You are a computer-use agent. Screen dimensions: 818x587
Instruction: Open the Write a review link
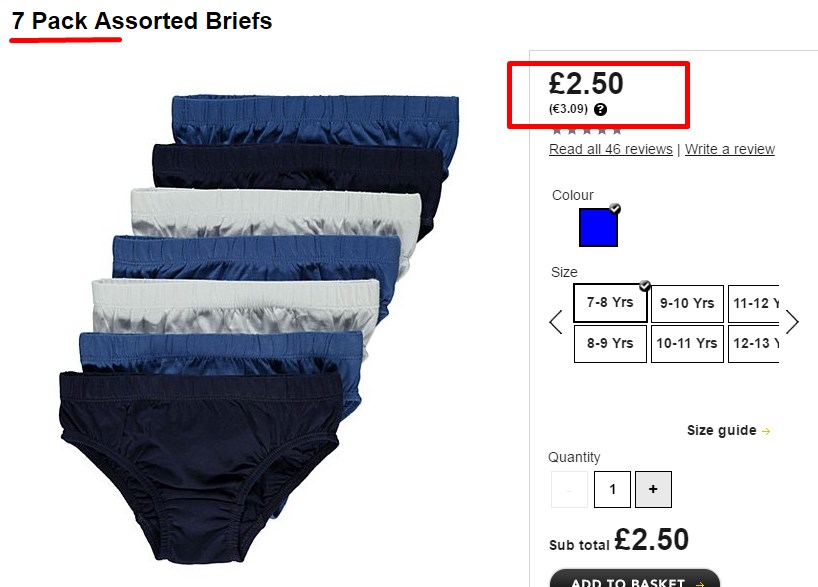(729, 149)
